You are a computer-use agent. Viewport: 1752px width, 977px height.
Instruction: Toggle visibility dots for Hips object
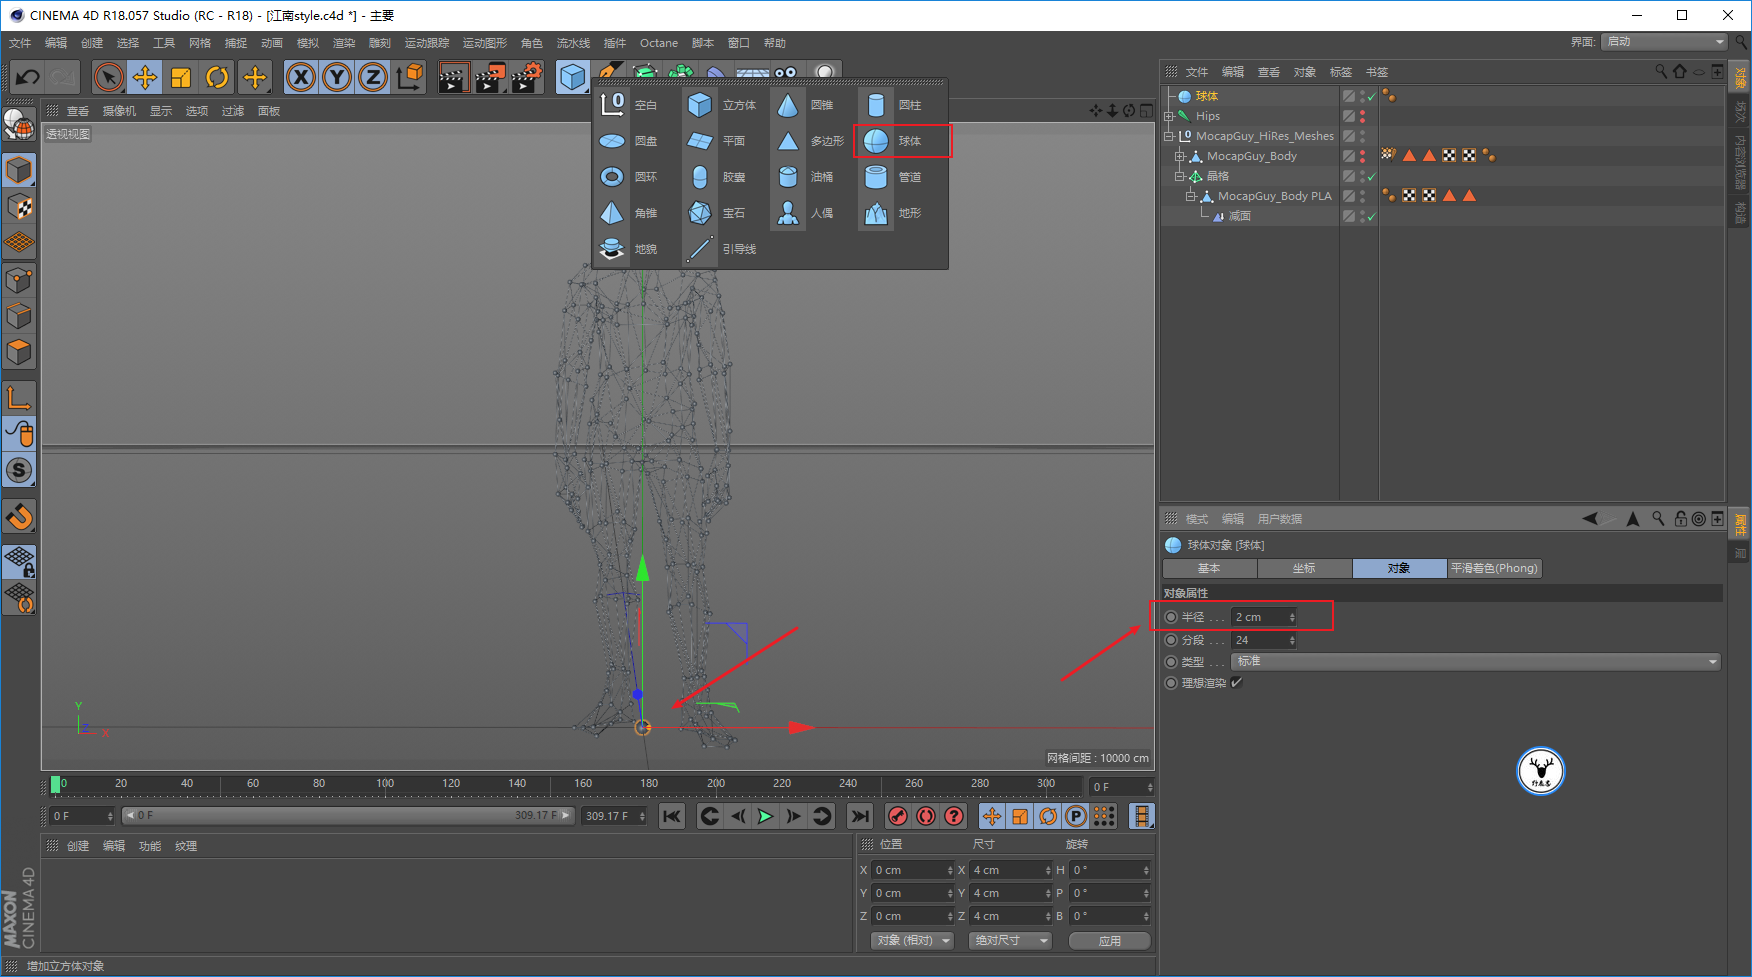click(x=1362, y=116)
